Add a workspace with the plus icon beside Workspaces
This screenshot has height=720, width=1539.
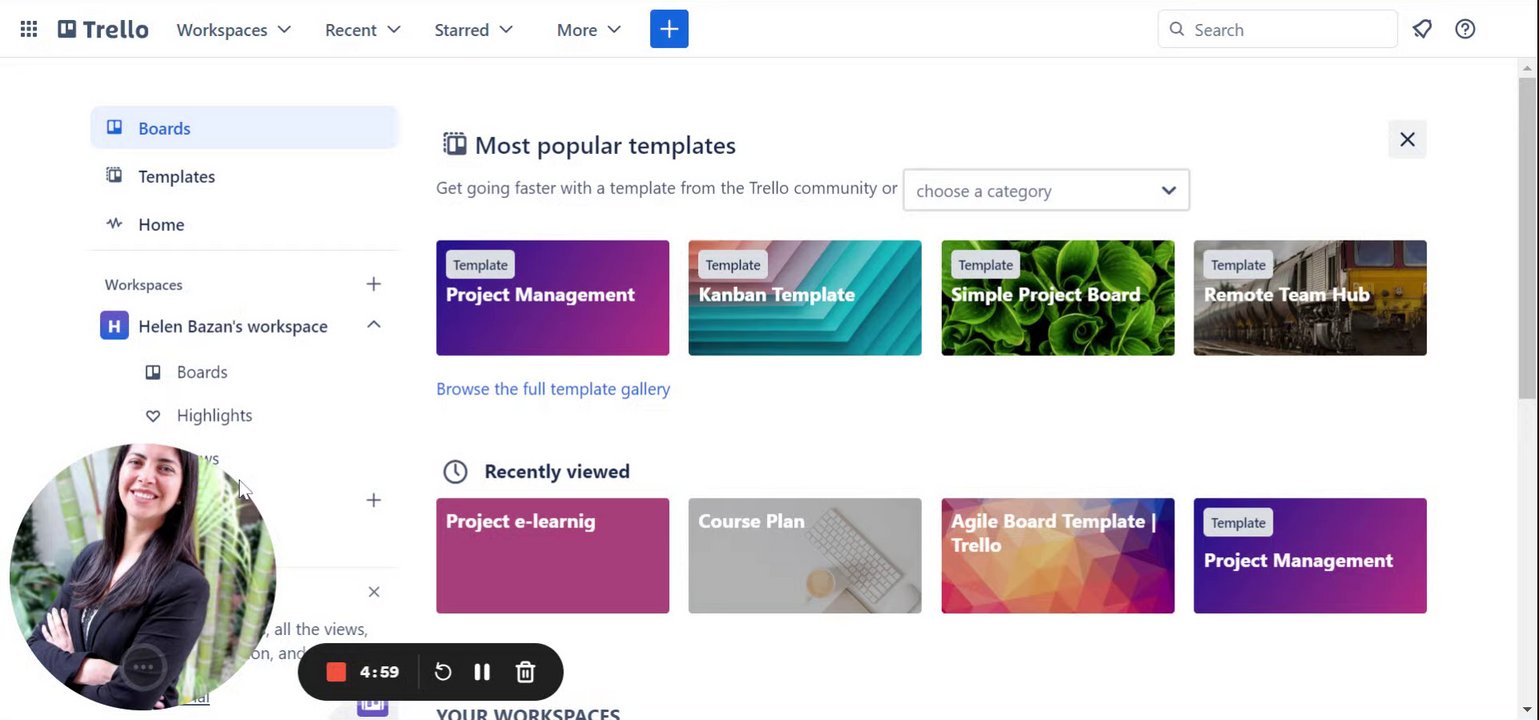click(373, 284)
